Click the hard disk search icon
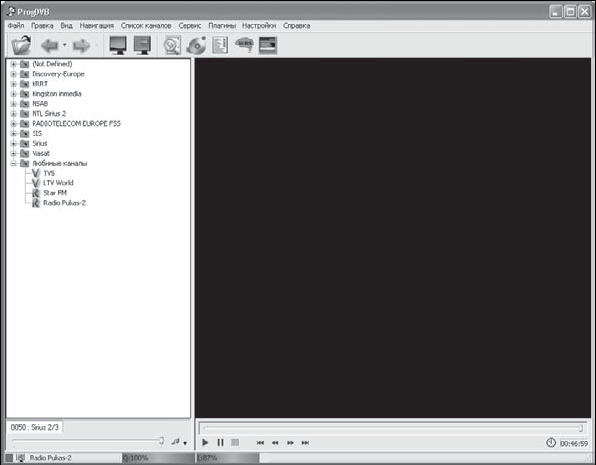Image resolution: width=596 pixels, height=465 pixels. pos(172,46)
